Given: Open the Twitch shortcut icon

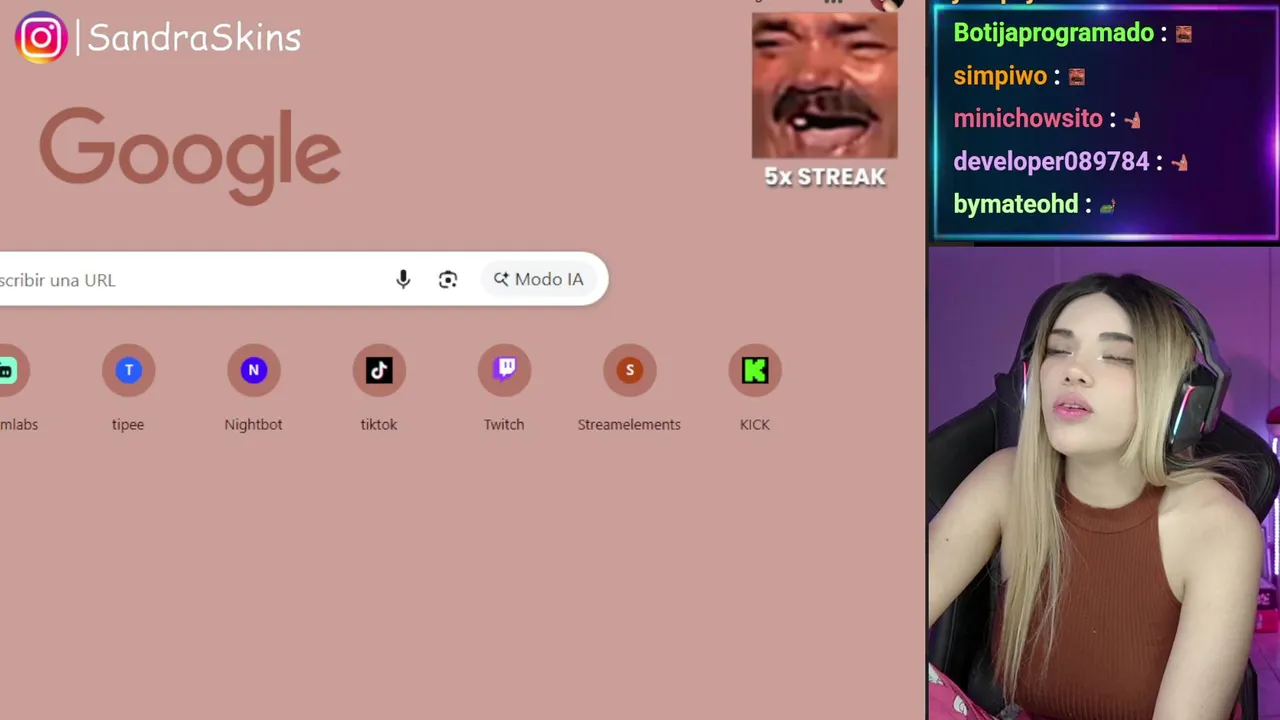Looking at the screenshot, I should point(504,370).
